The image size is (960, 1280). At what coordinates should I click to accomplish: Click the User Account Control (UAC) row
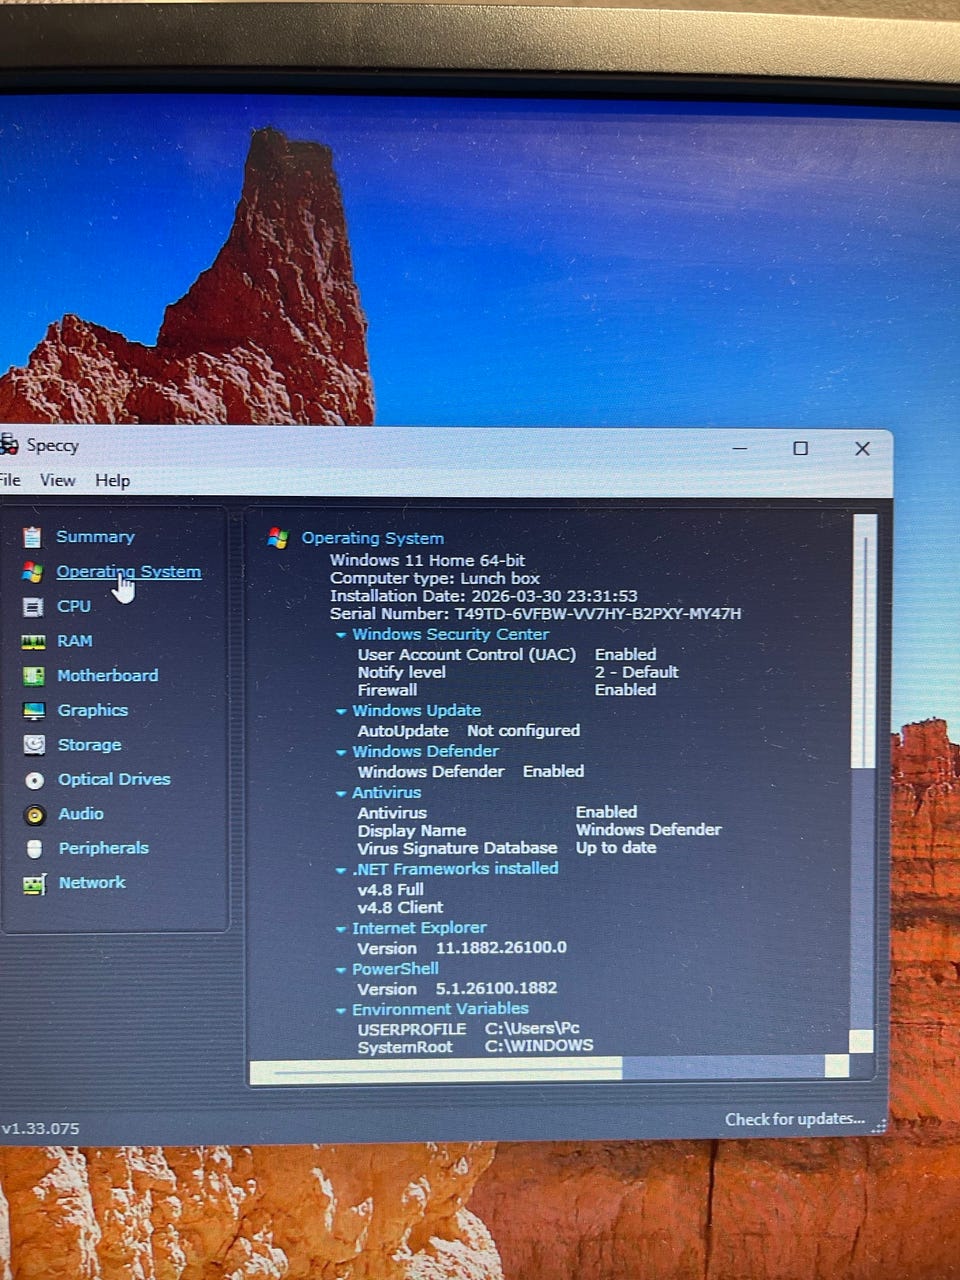click(x=507, y=654)
